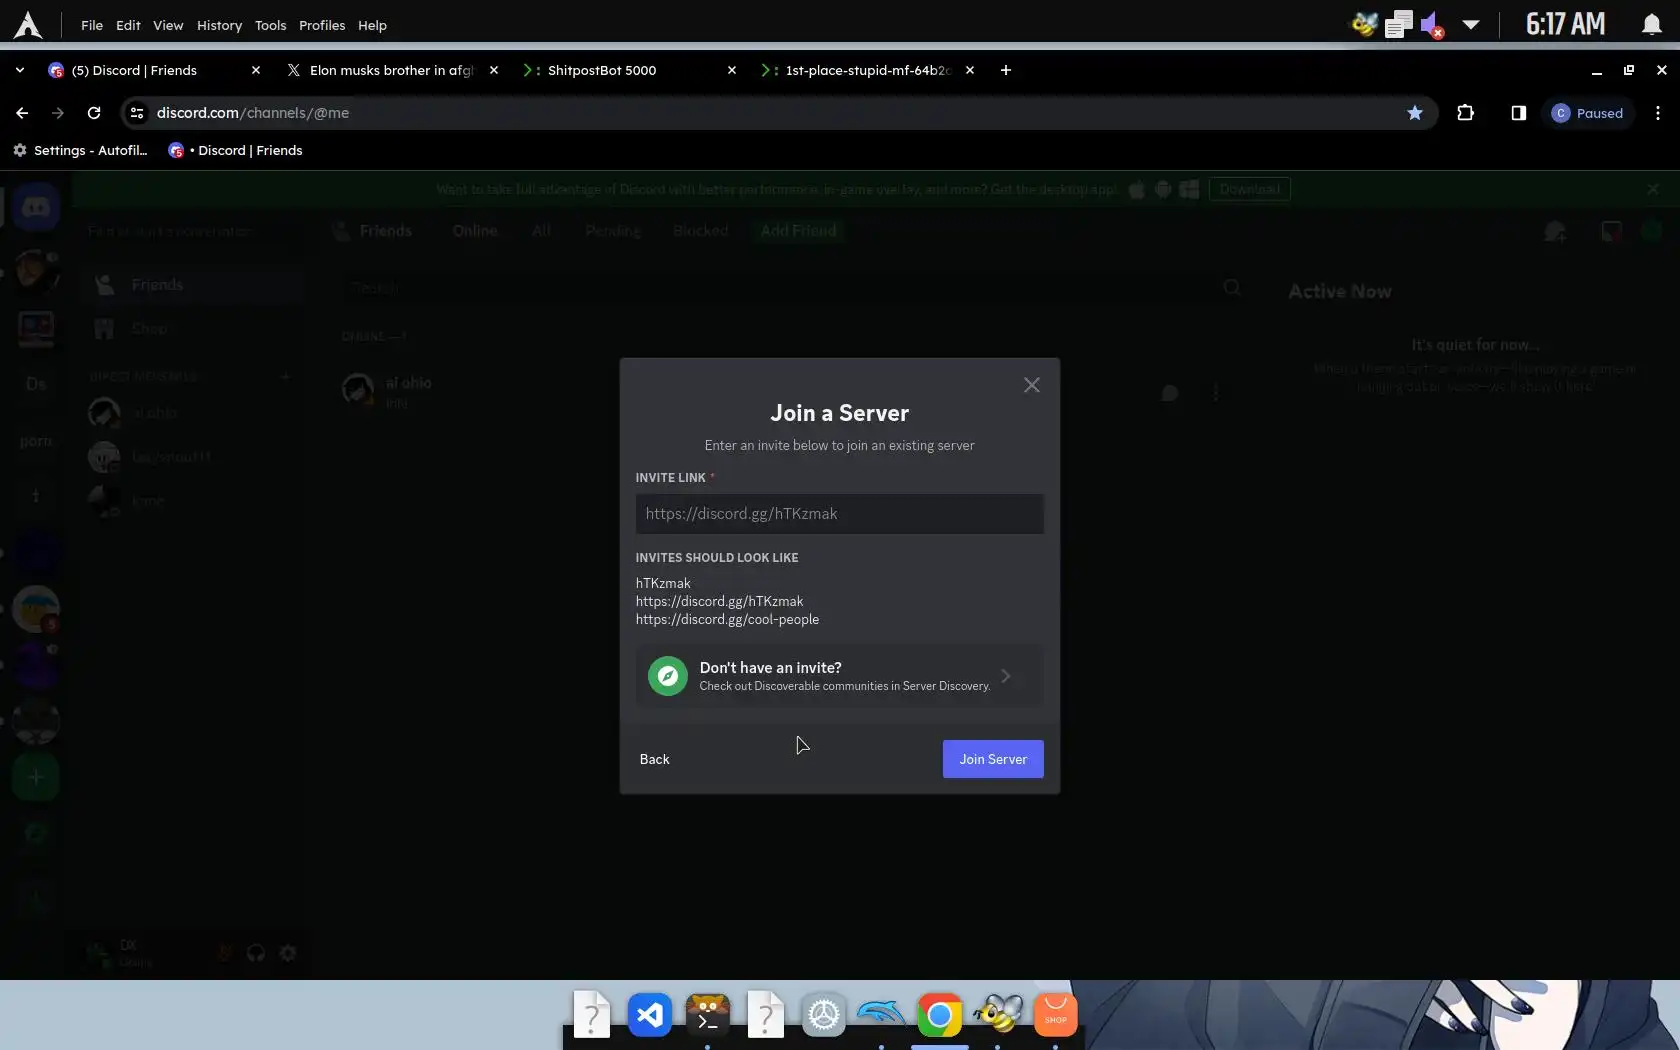Viewport: 1680px width, 1050px height.
Task: Click the bee icon in the top panel tray
Action: point(1365,24)
